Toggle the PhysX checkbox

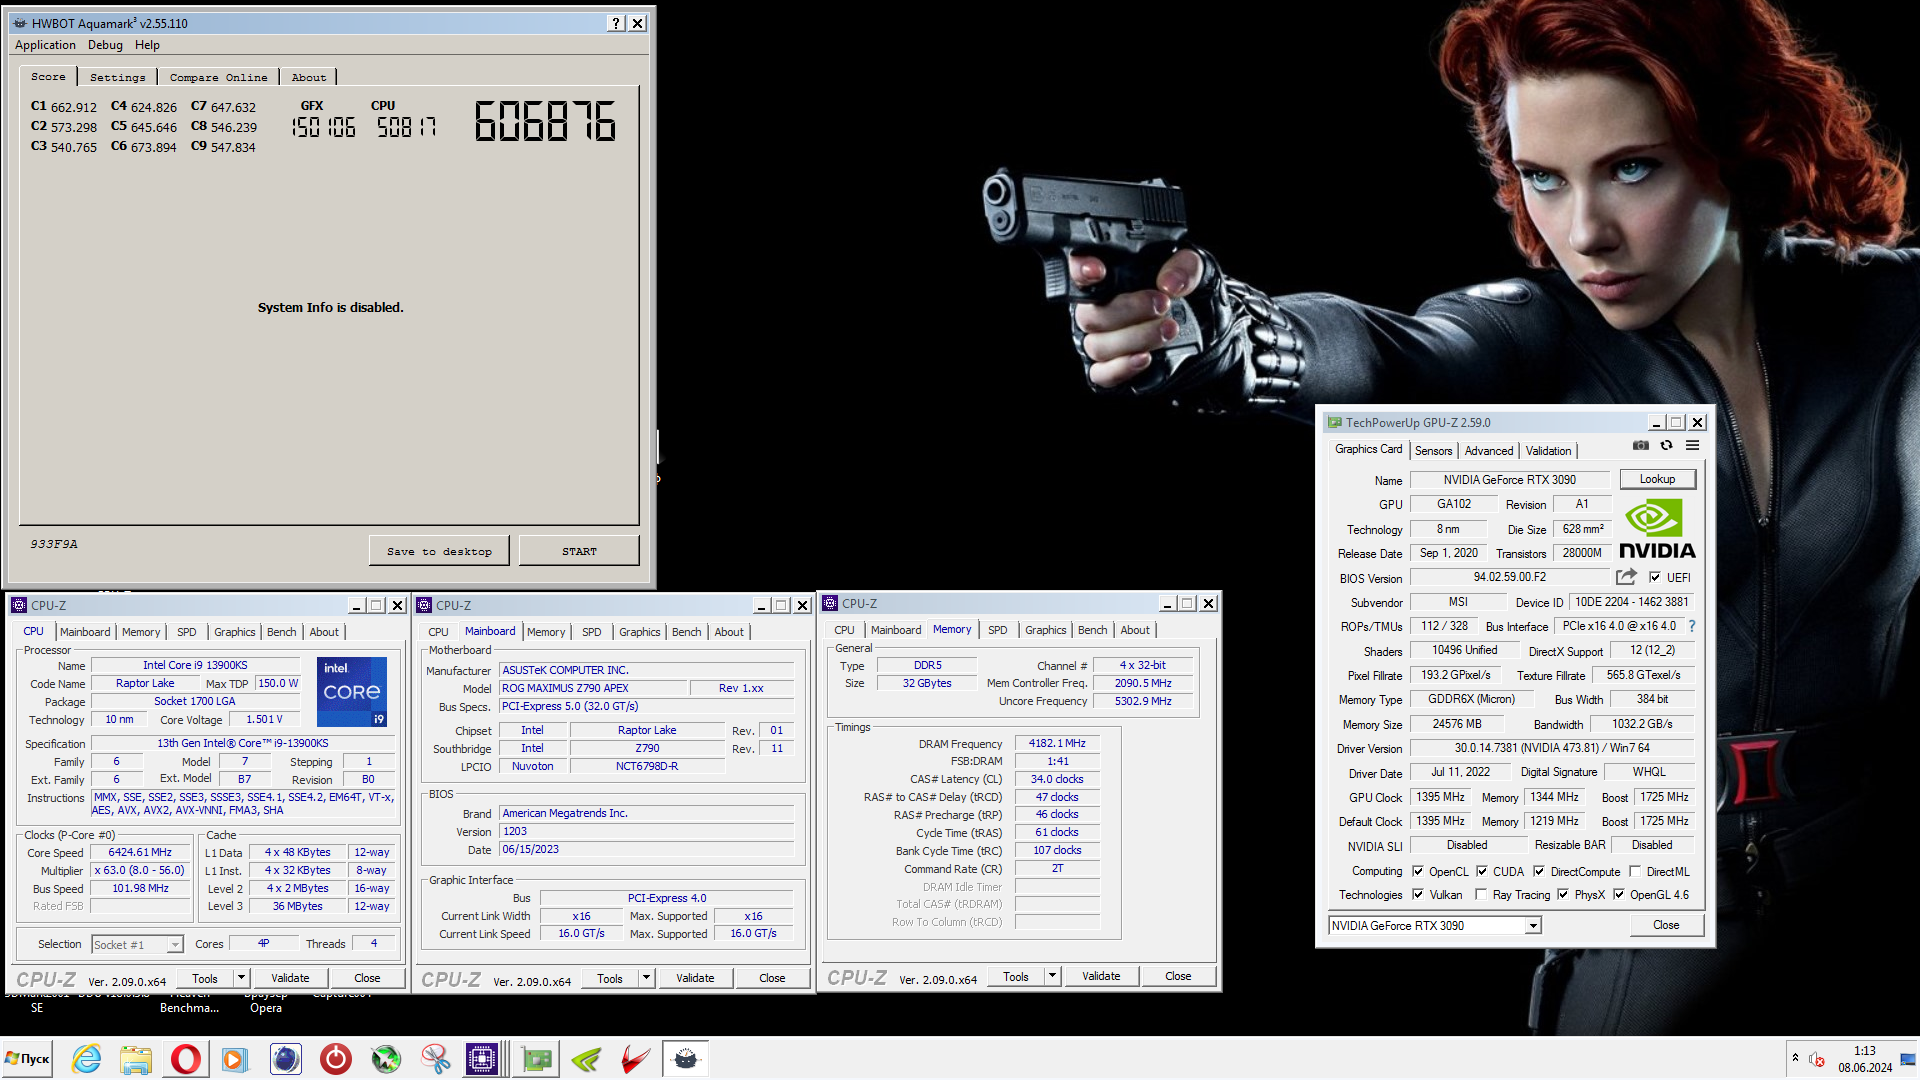1563,894
